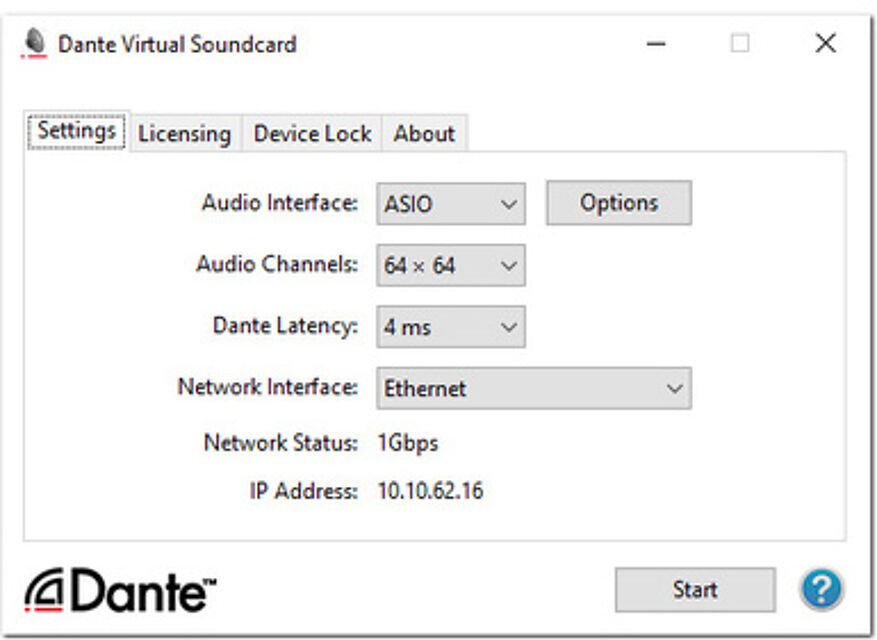Click the Dante Virtual Soundcard title text

[177, 44]
